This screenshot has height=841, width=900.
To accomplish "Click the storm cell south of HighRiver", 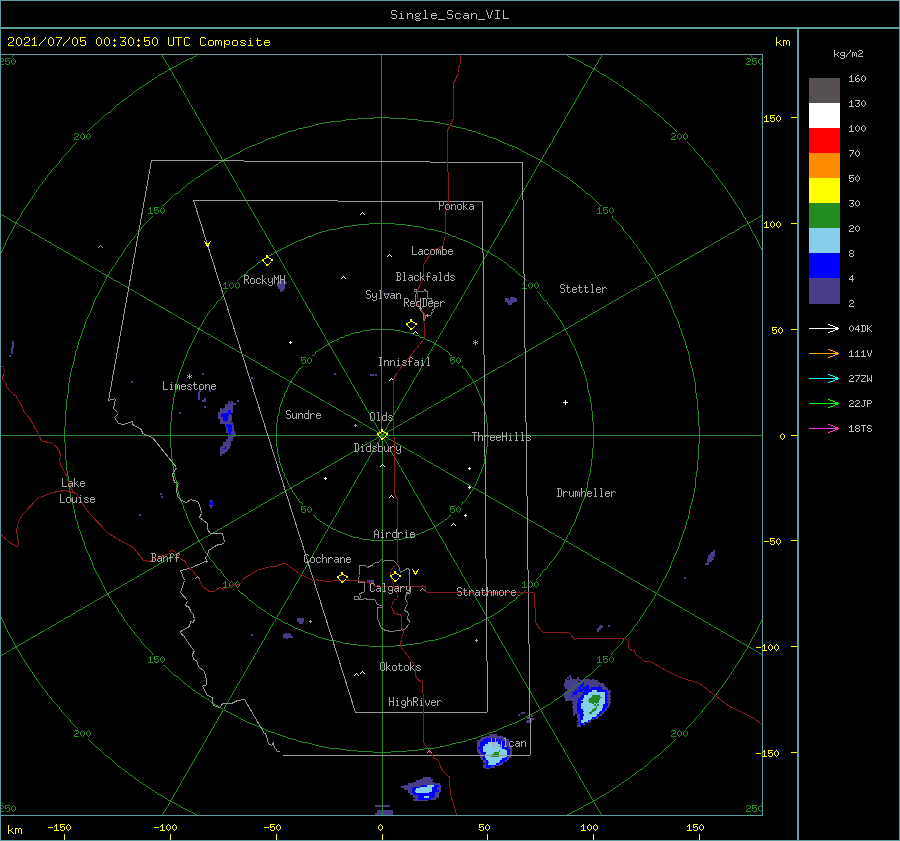I will 422,789.
